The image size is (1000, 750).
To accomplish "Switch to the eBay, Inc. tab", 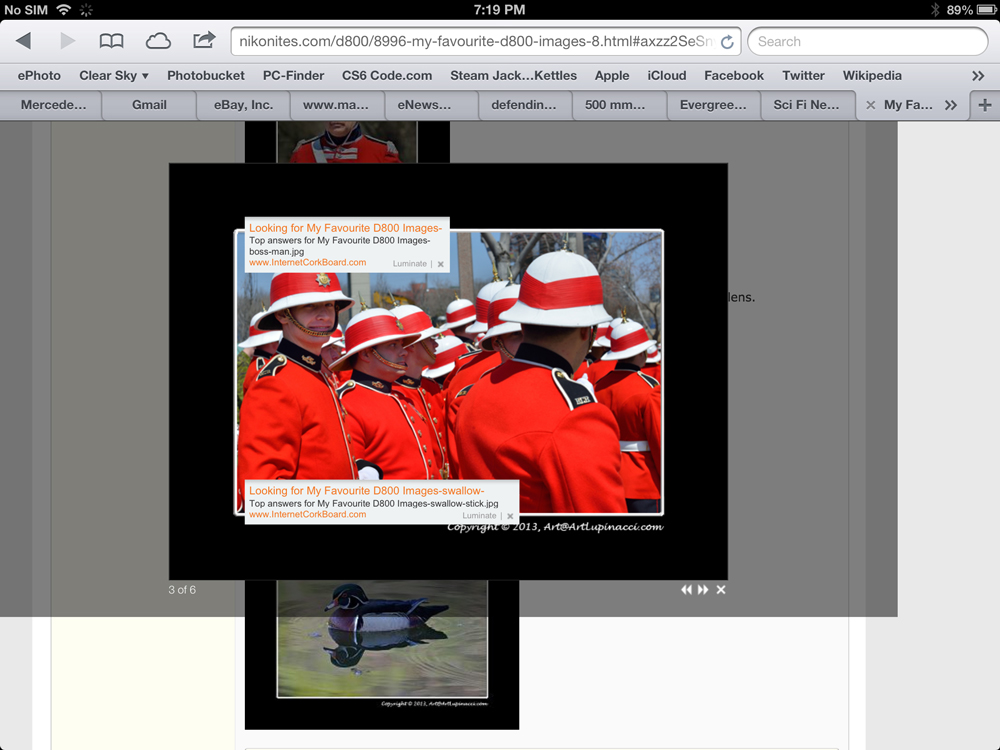I will (x=243, y=105).
